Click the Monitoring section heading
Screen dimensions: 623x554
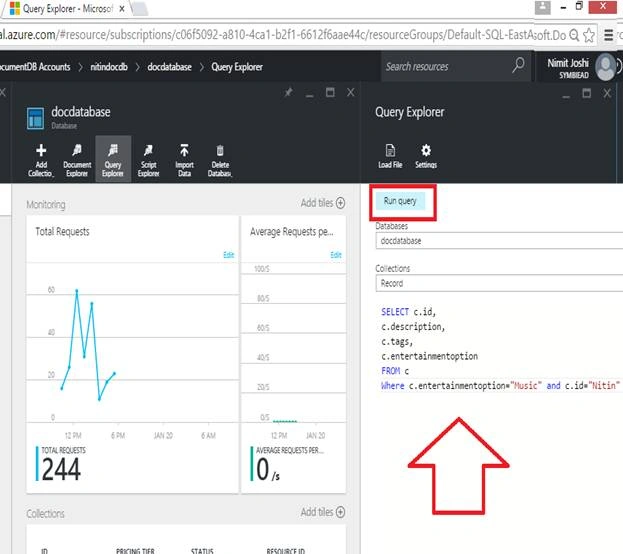point(46,205)
